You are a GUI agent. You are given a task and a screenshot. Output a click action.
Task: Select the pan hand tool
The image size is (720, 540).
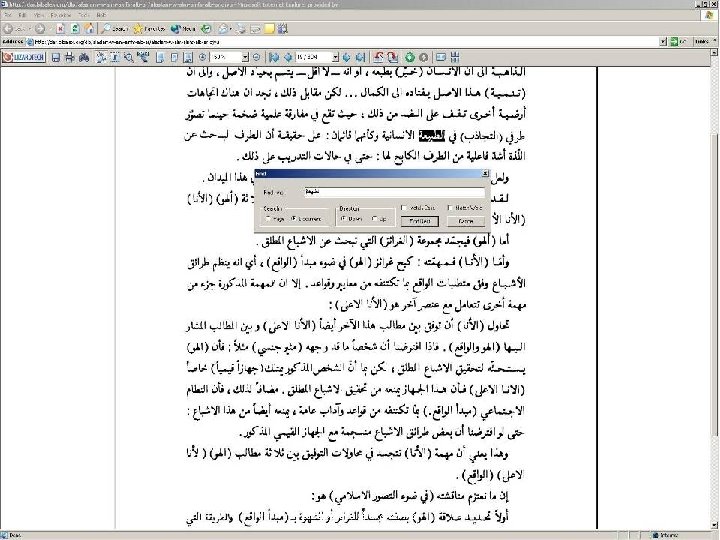point(101,57)
